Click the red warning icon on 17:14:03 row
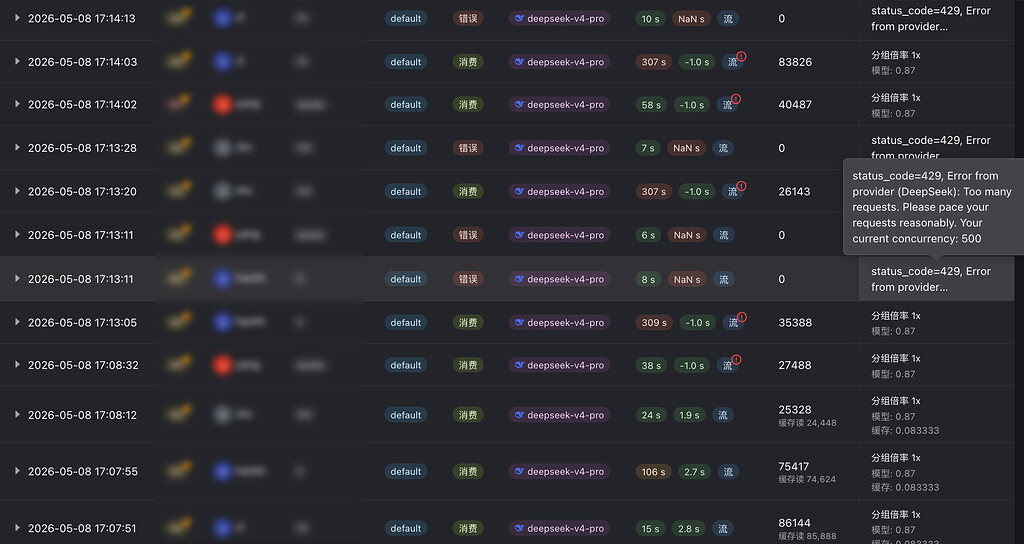Image resolution: width=1024 pixels, height=544 pixels. click(x=741, y=56)
